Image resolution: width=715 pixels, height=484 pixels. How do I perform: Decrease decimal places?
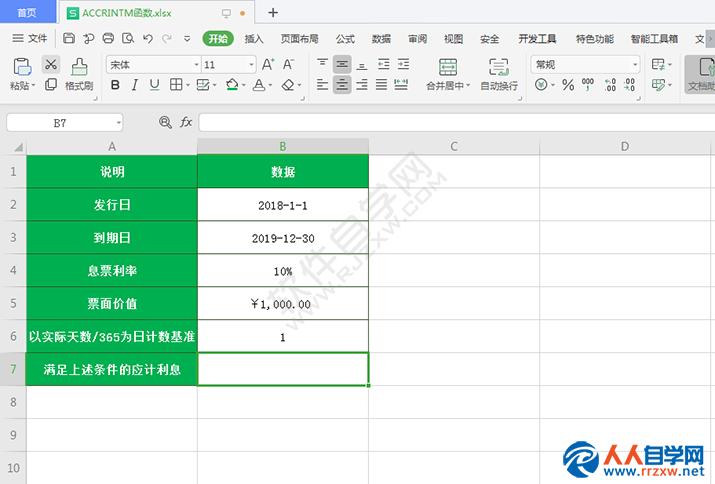(x=629, y=84)
